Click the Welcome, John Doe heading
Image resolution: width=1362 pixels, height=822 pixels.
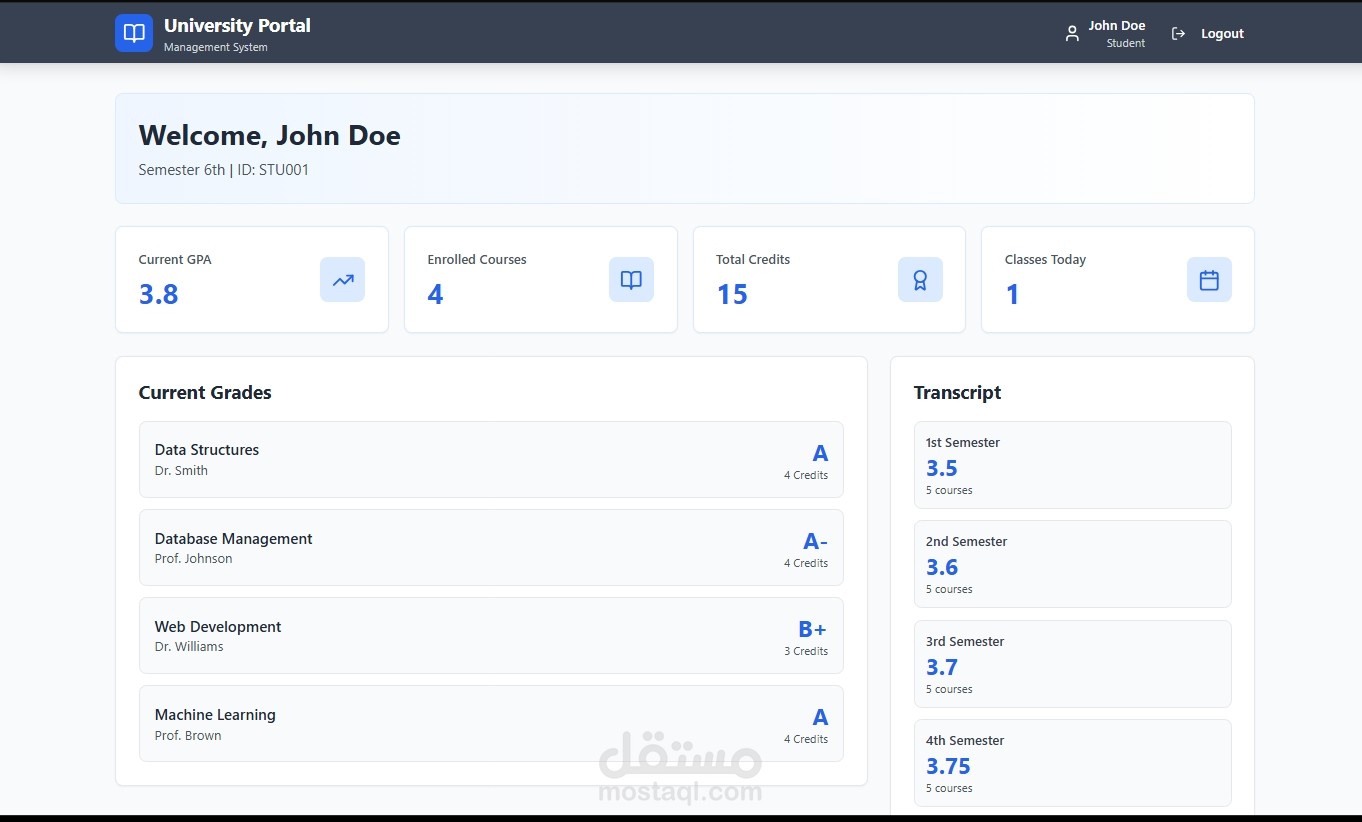[269, 136]
